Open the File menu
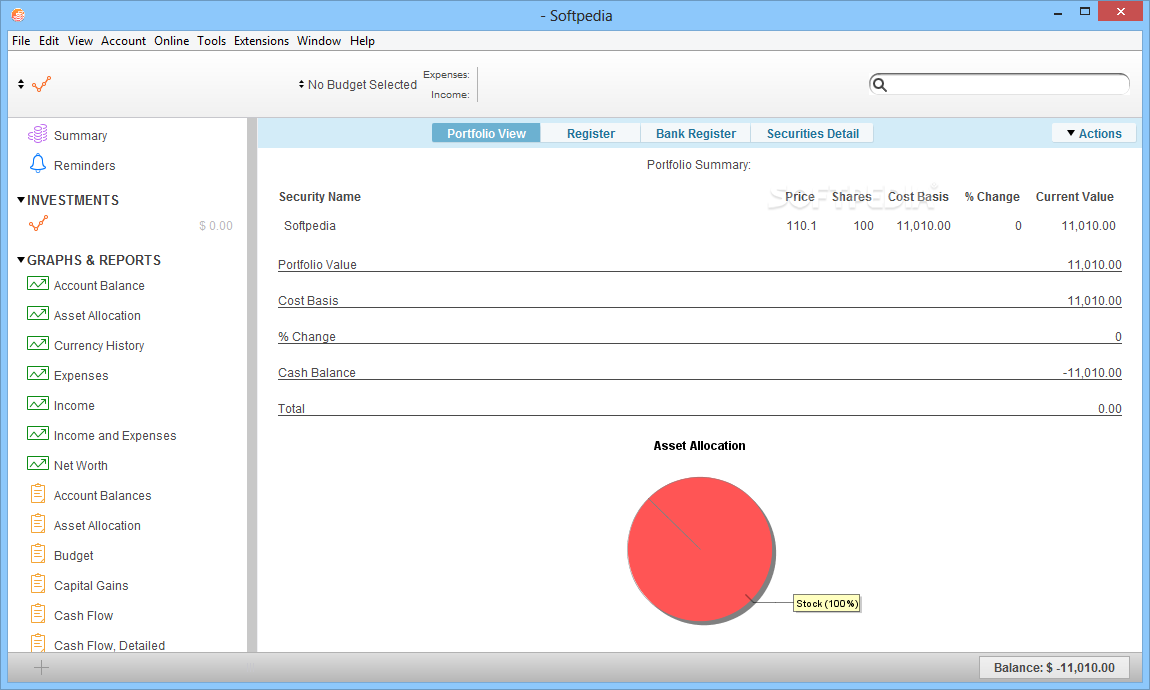This screenshot has height=690, width=1150. pos(21,41)
